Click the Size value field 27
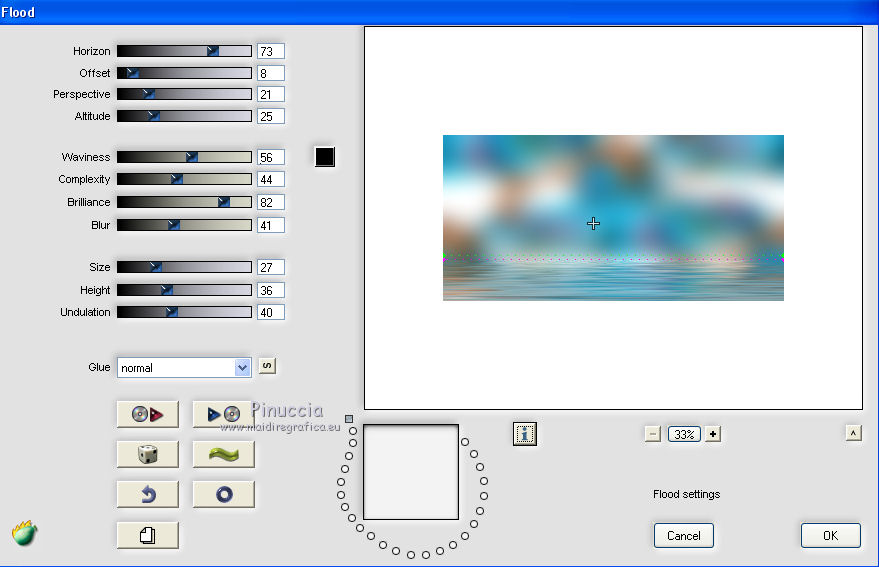This screenshot has height=567, width=879. tap(271, 267)
